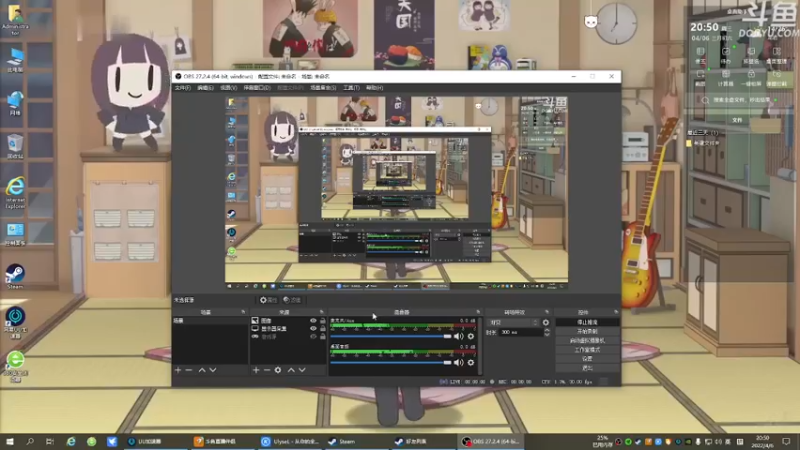
Task: Open the 工具(T) menu
Action: (x=351, y=88)
